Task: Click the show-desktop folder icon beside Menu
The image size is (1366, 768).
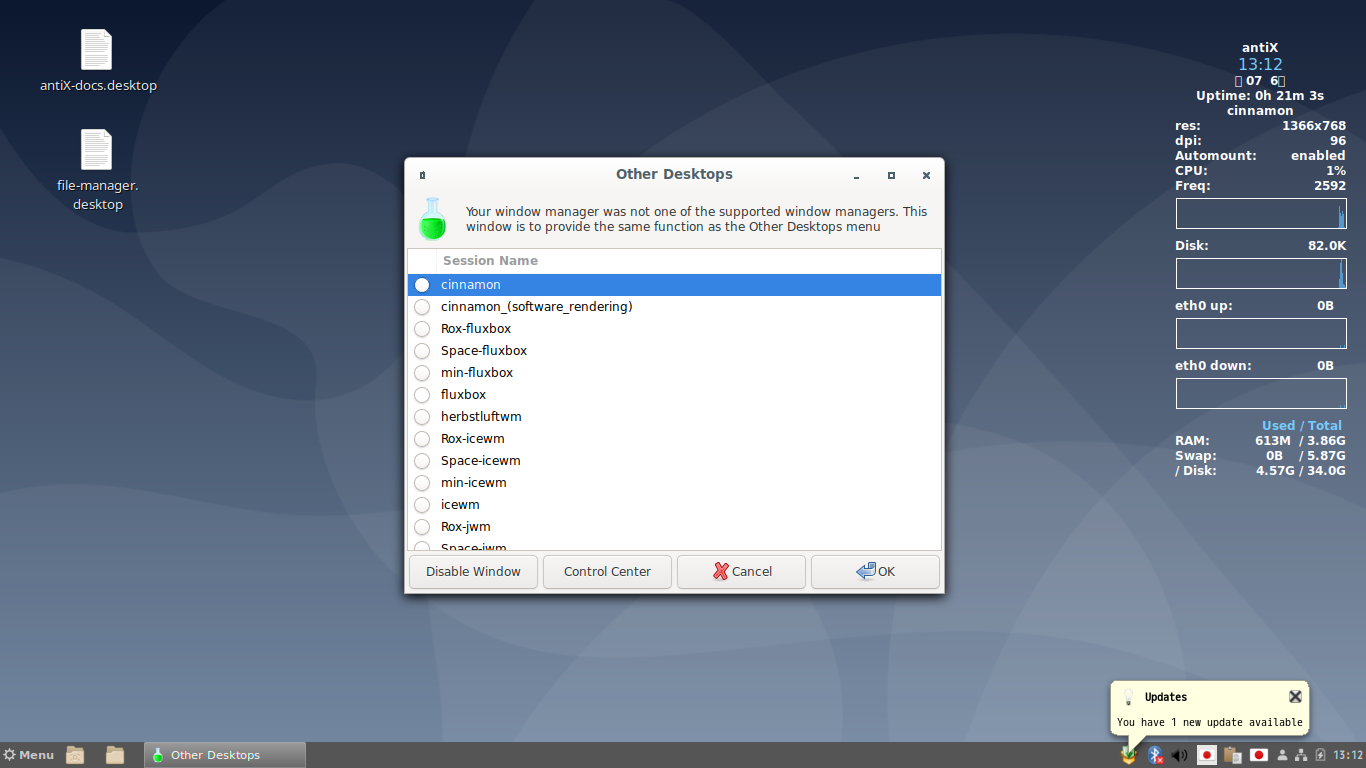Action: point(75,755)
